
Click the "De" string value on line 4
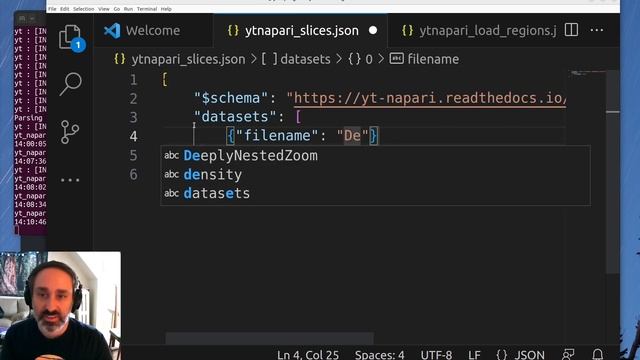[x=352, y=136]
